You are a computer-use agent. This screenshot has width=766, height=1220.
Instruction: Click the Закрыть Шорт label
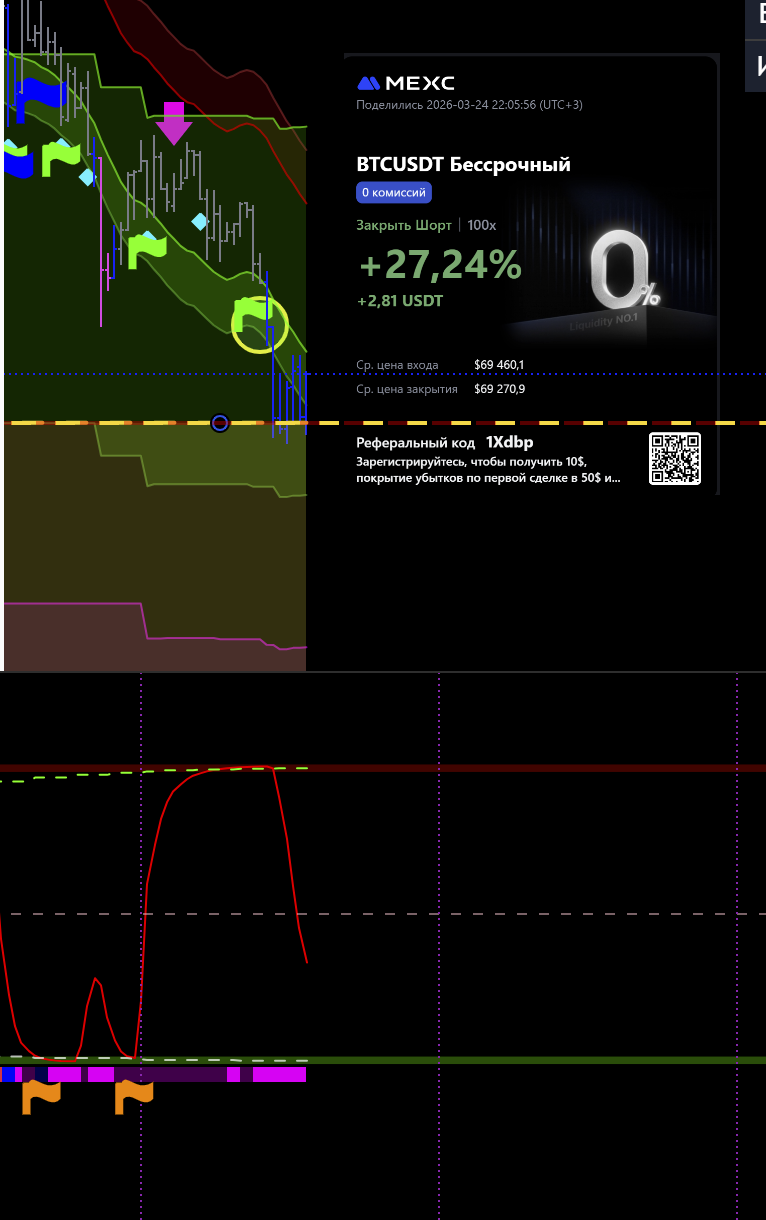(403, 225)
